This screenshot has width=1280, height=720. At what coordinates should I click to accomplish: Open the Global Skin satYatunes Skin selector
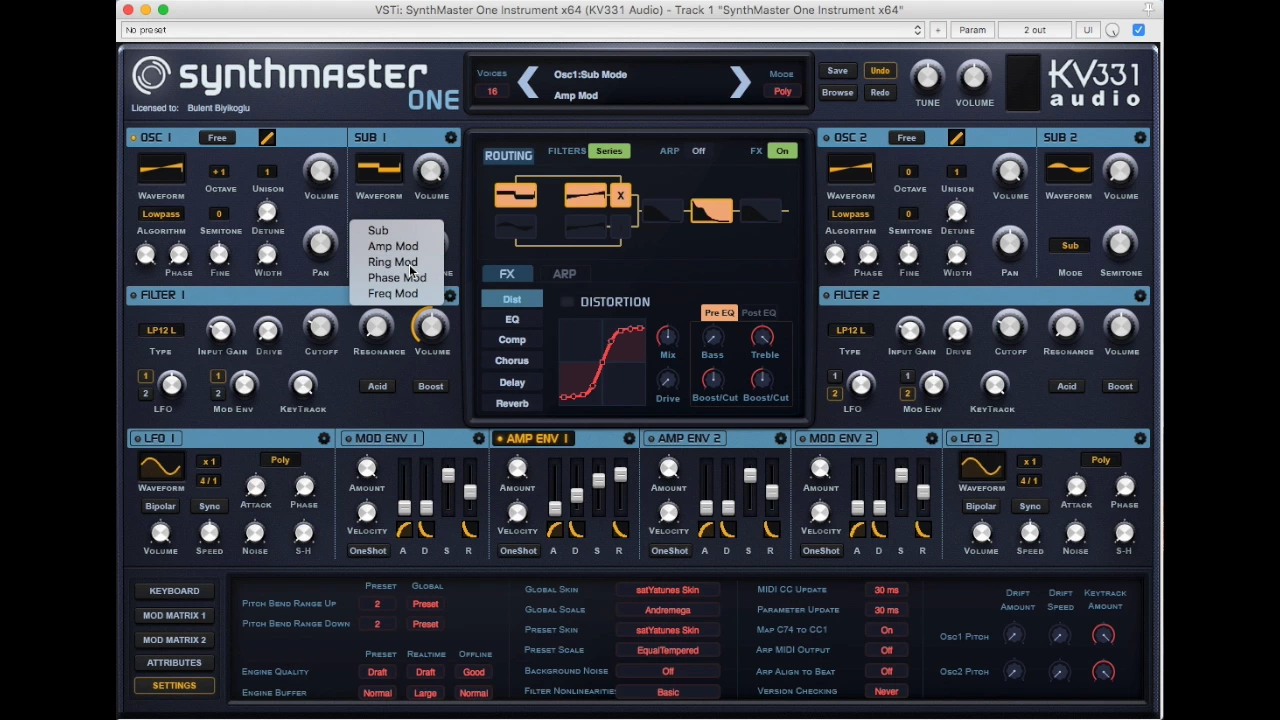pos(667,590)
